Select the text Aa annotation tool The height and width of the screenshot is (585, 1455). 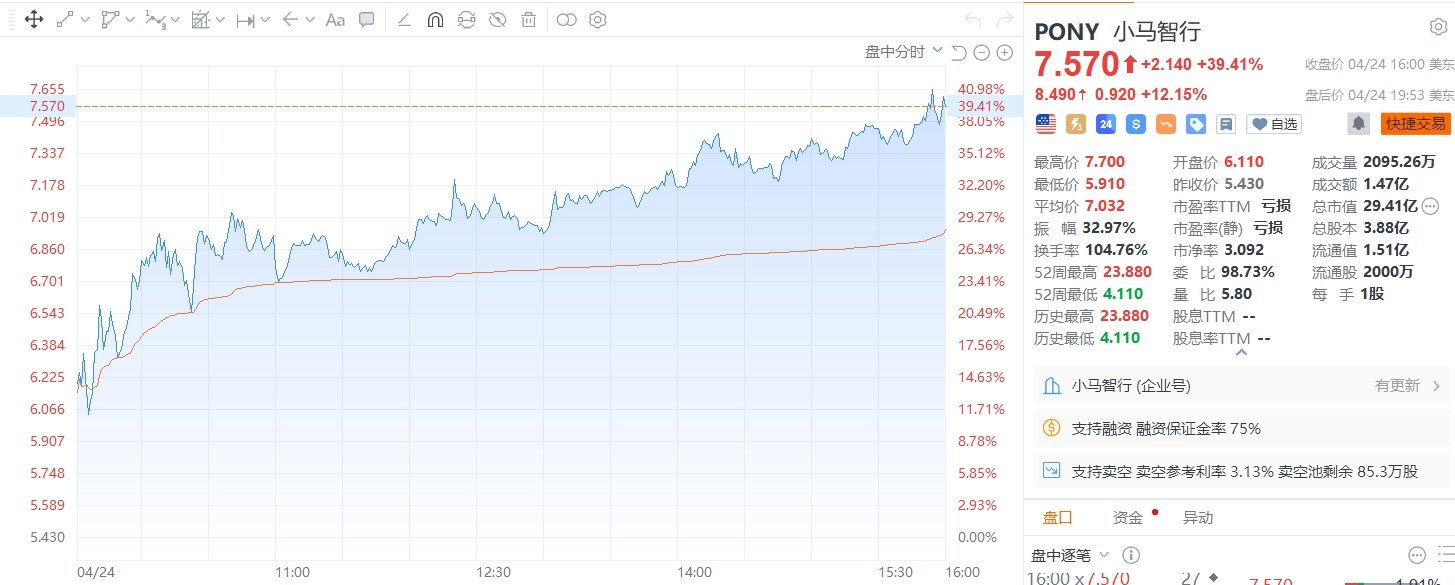click(x=336, y=19)
